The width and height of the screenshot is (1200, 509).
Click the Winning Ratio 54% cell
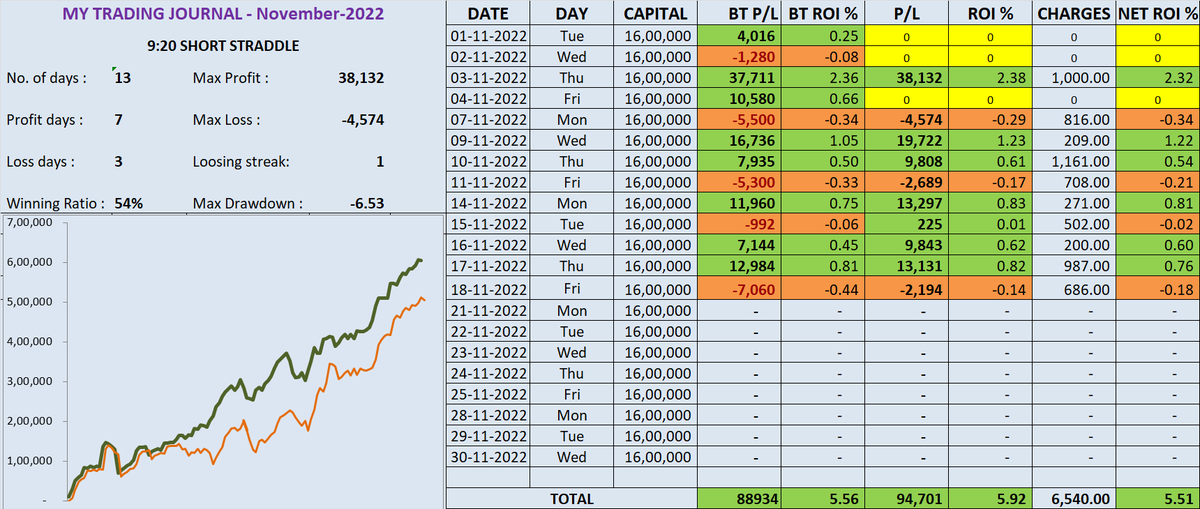[129, 203]
